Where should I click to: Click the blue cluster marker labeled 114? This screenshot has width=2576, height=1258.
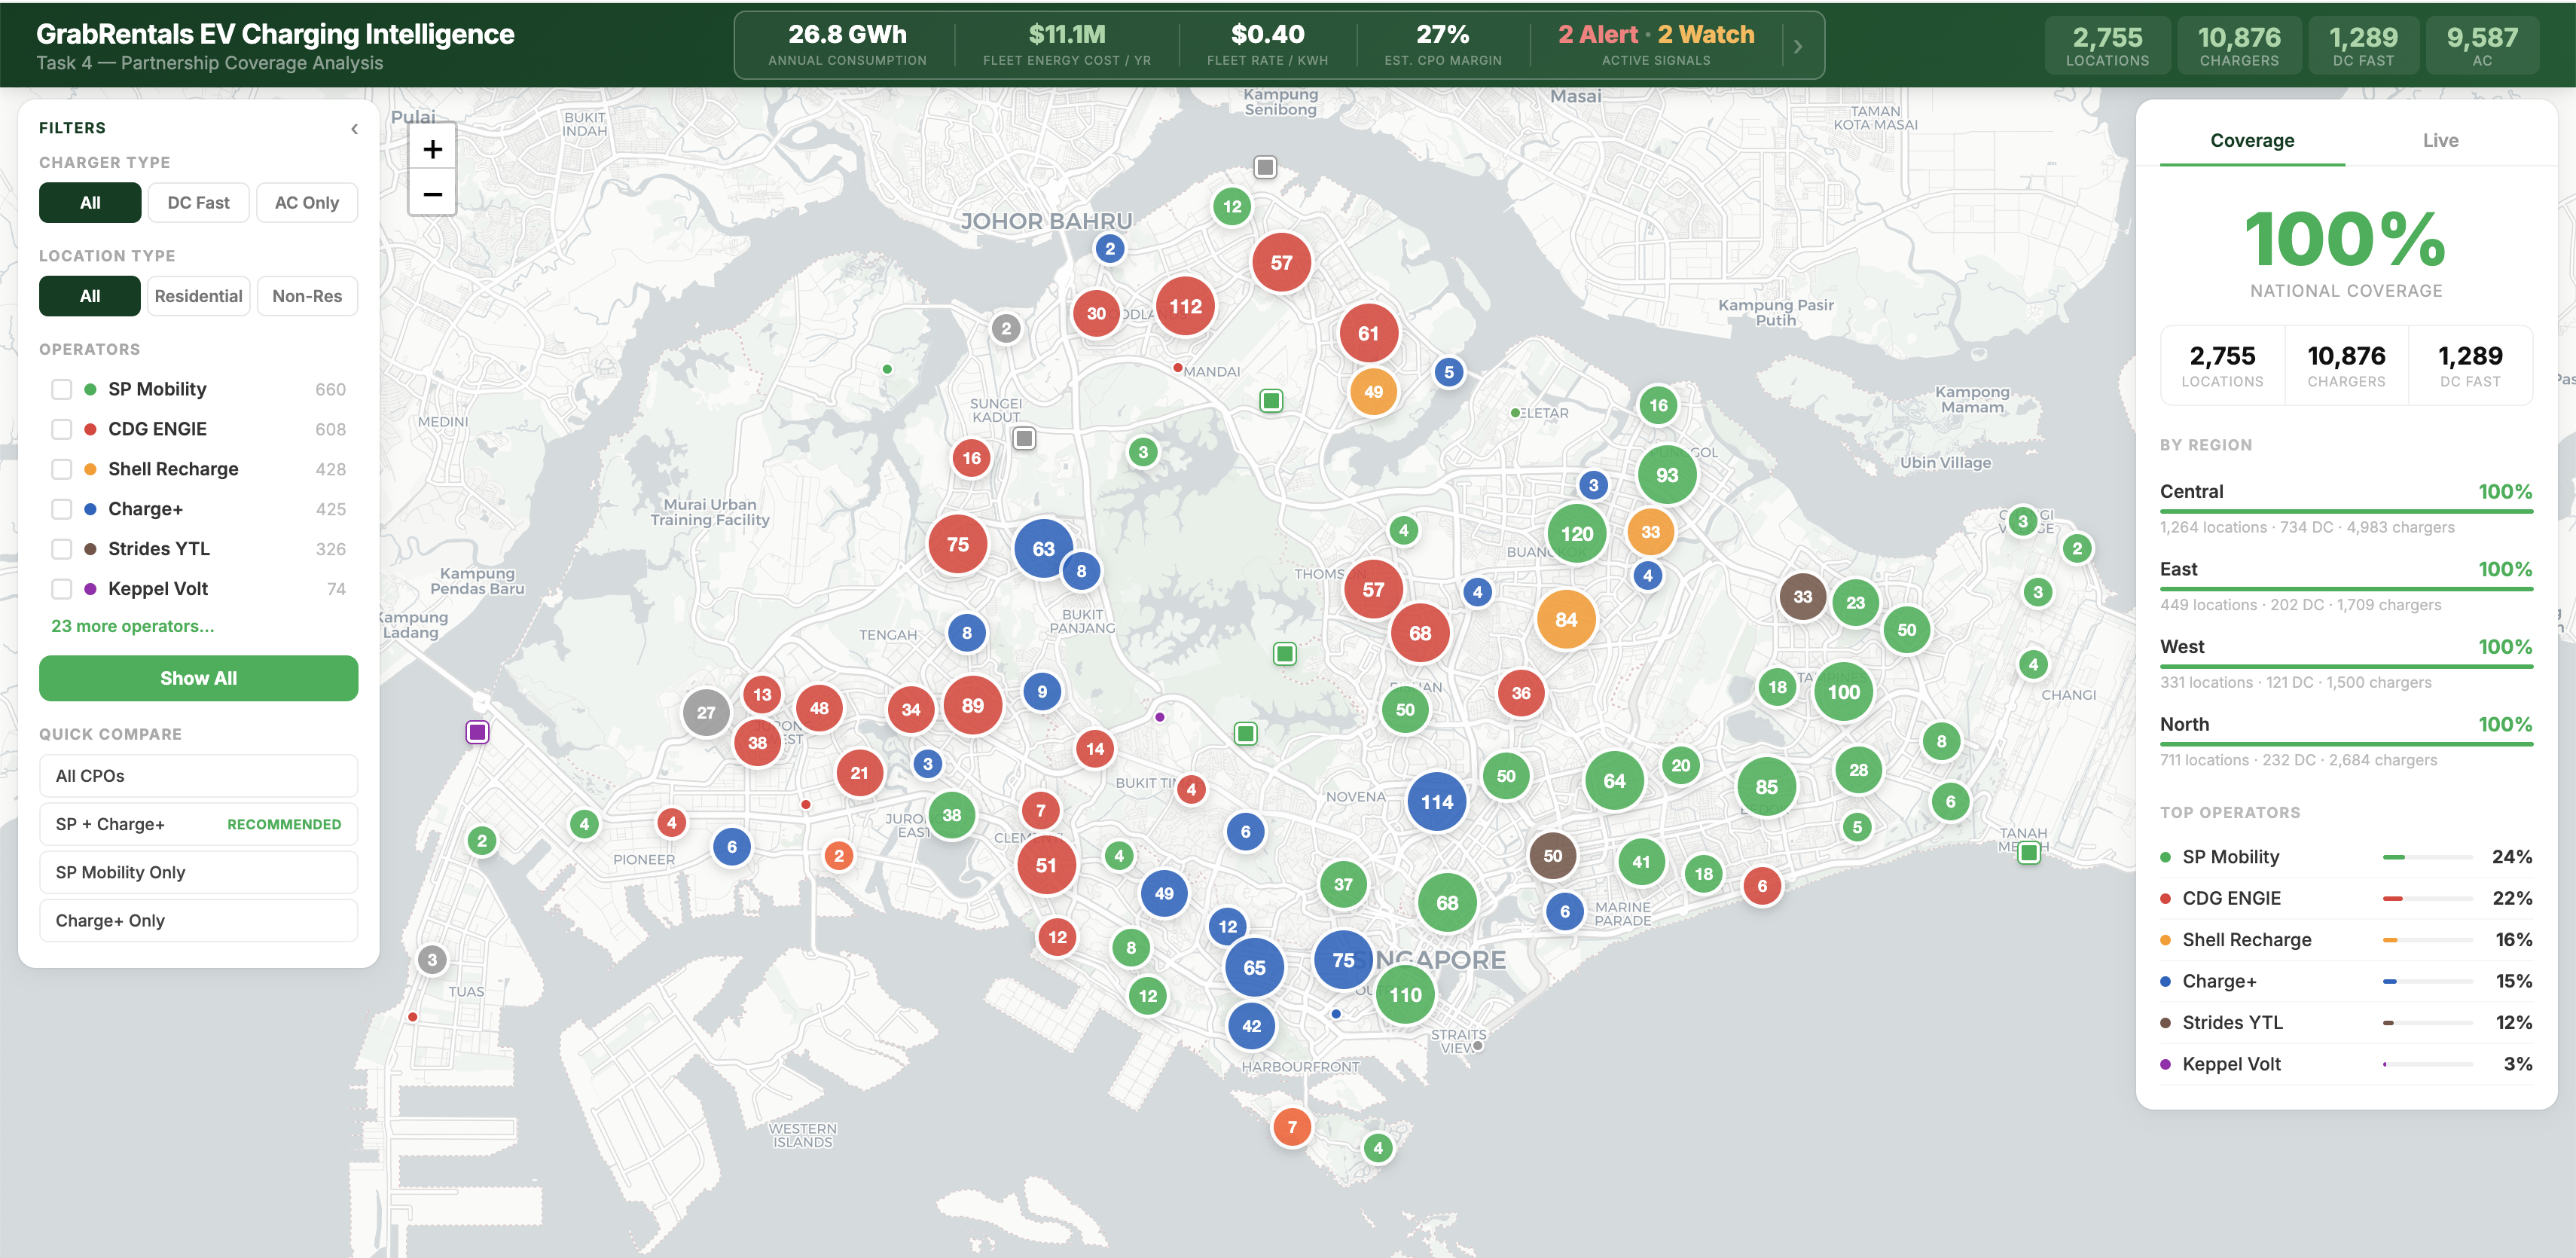coord(1436,802)
